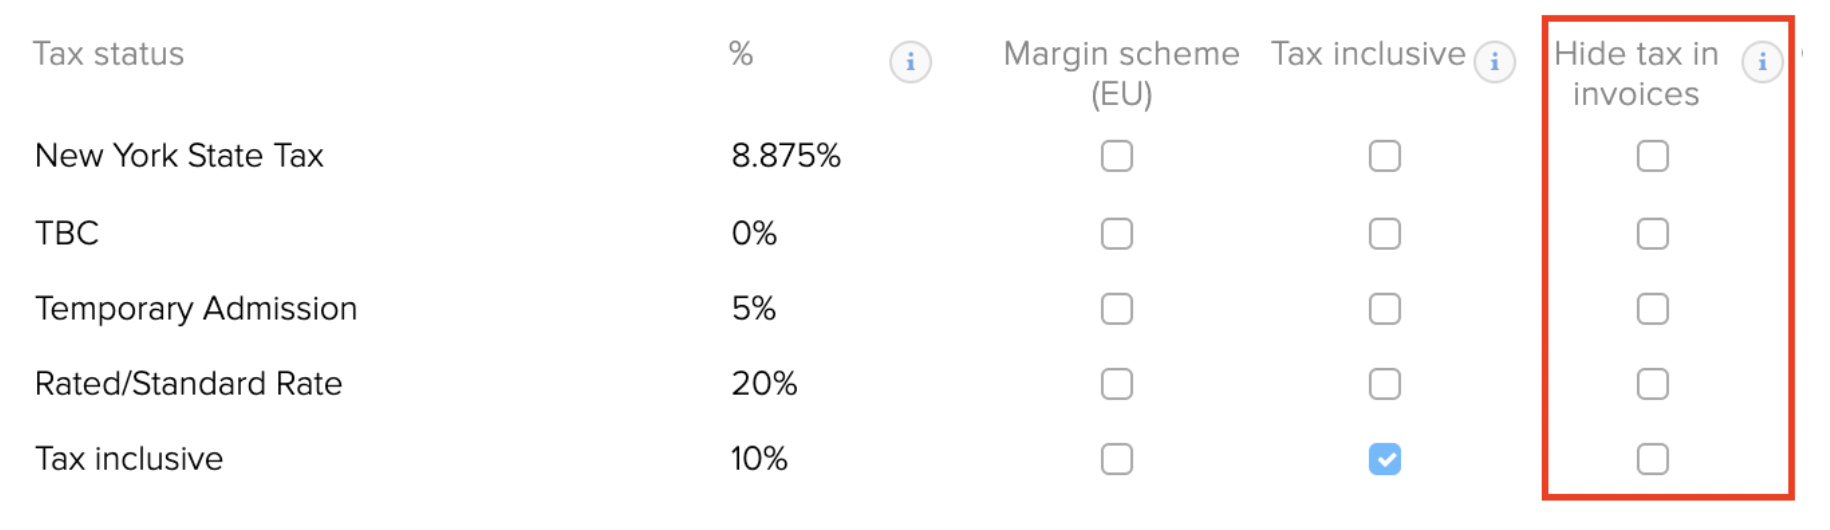The height and width of the screenshot is (530, 1830).
Task: Uncheck Tax inclusive for 10% Tax inclusive row
Action: point(1385,459)
